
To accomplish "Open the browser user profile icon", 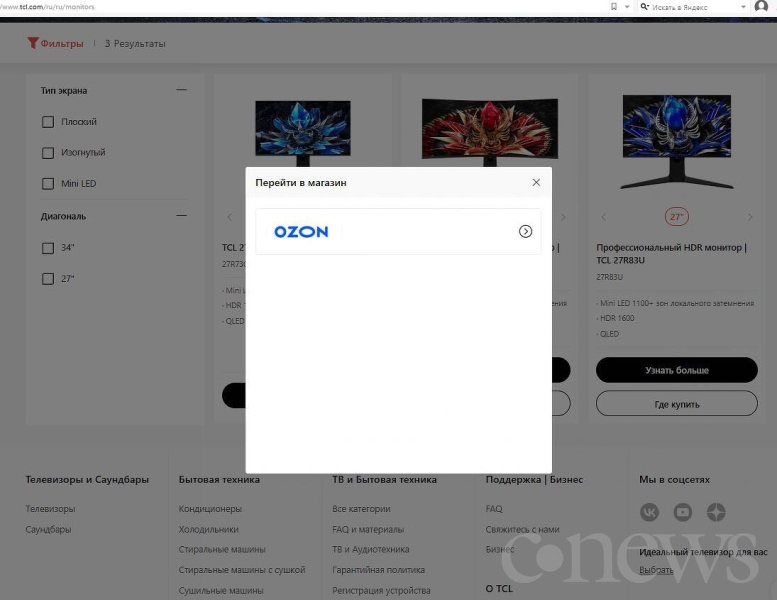I will tap(762, 6).
